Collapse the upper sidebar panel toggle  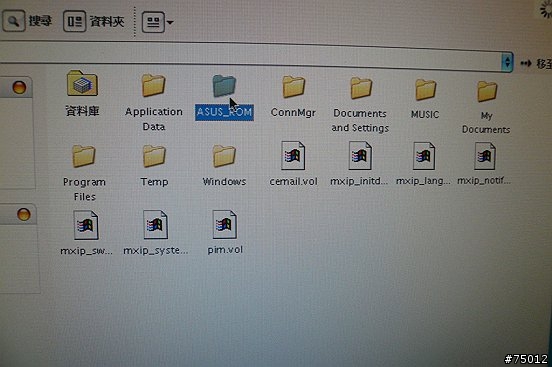(x=19, y=87)
